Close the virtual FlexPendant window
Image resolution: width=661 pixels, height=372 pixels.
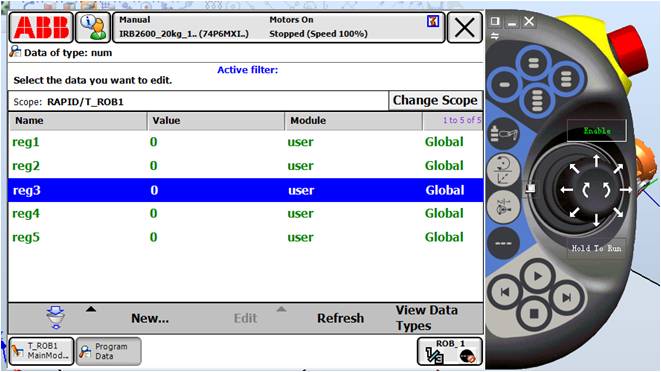(529, 22)
